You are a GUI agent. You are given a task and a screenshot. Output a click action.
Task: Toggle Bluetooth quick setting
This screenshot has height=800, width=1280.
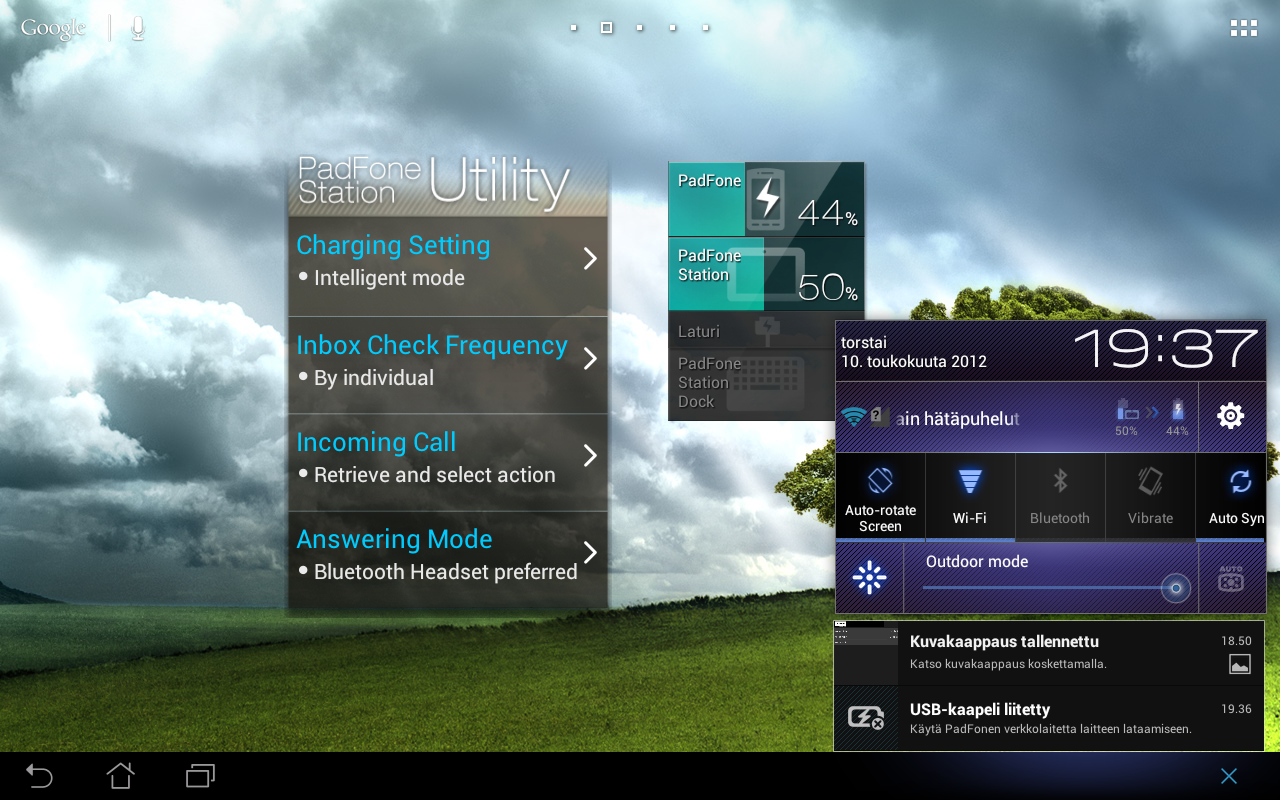point(1060,497)
